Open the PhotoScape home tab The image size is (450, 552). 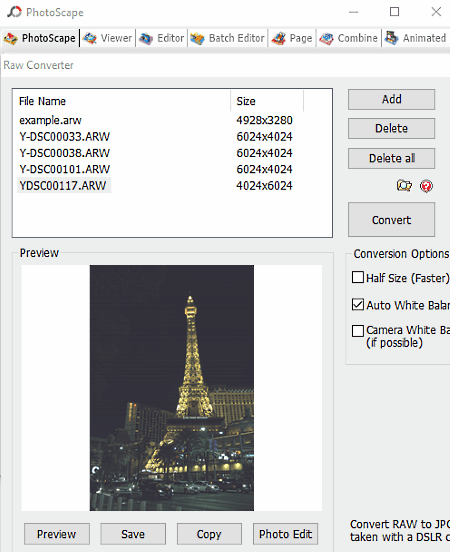pos(40,38)
